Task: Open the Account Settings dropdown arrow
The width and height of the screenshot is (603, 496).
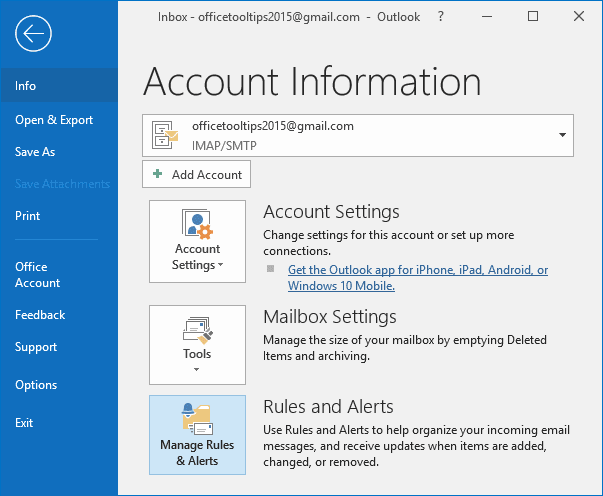Action: pyautogui.click(x=219, y=266)
